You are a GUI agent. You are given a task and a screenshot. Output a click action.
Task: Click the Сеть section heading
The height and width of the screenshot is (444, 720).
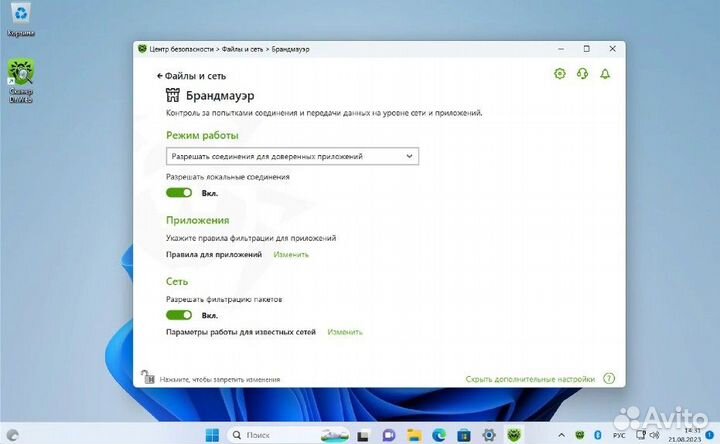177,281
